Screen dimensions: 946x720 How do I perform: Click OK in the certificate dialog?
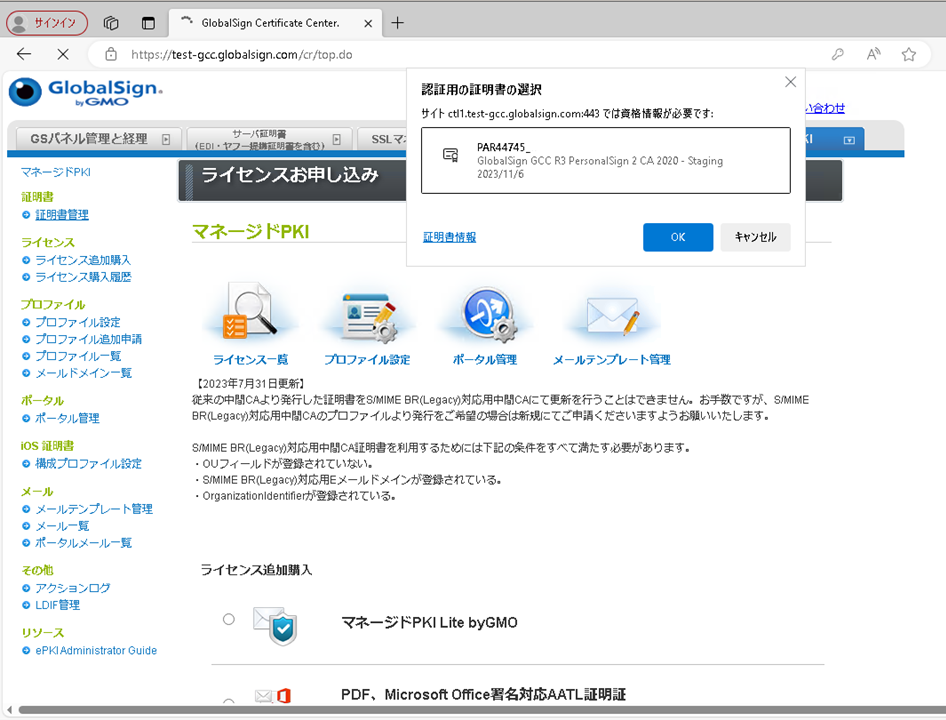(677, 237)
